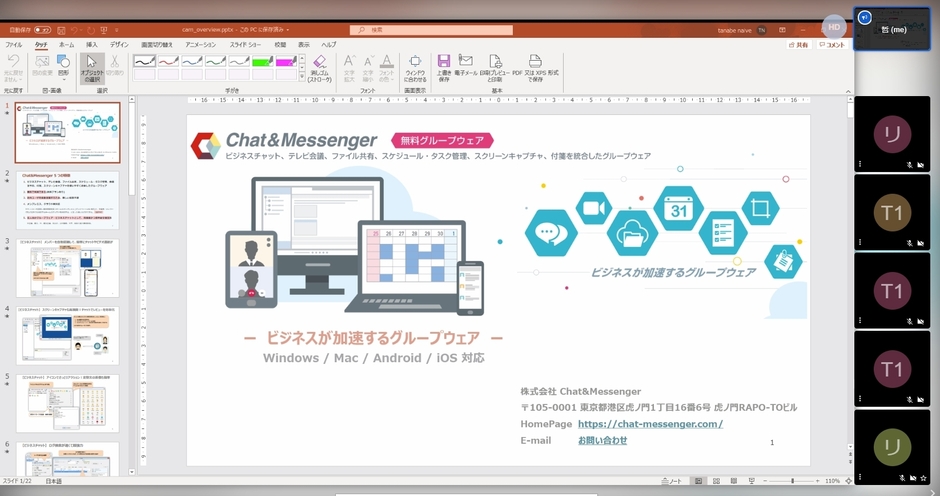Open the quick access toolbar customize arrow

click(x=116, y=29)
